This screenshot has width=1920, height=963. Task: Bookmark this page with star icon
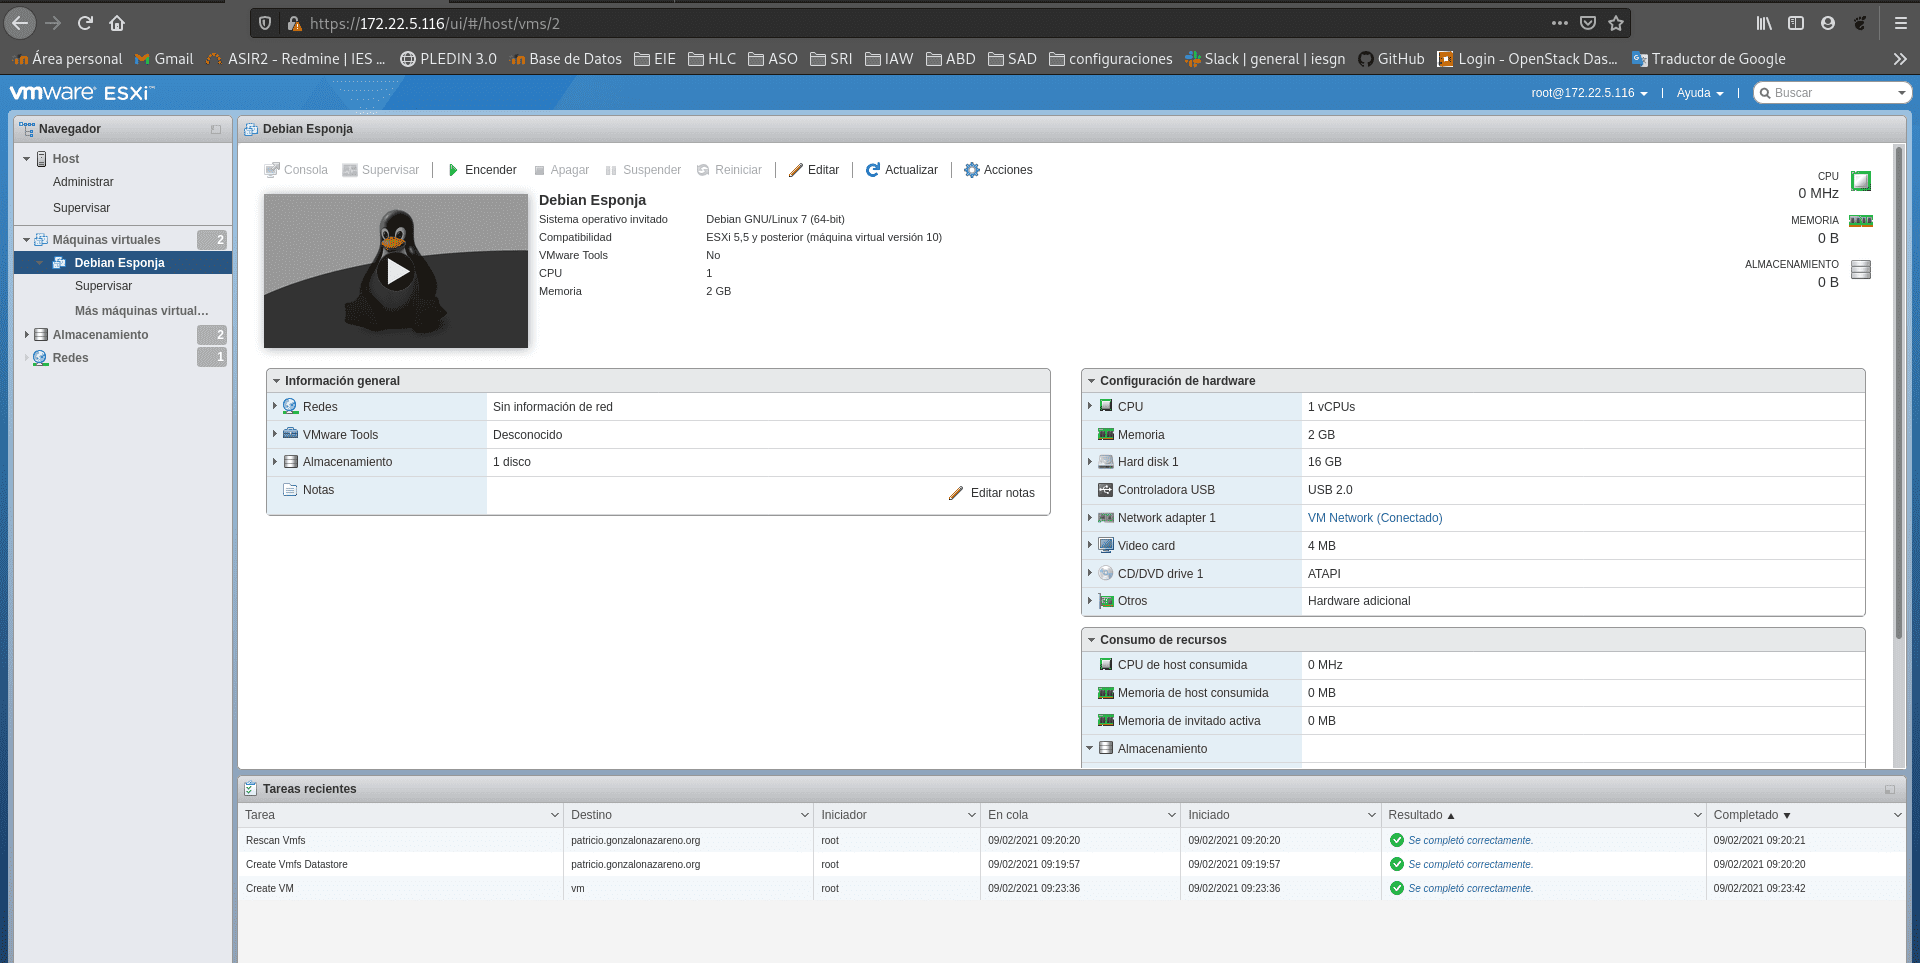pyautogui.click(x=1616, y=22)
